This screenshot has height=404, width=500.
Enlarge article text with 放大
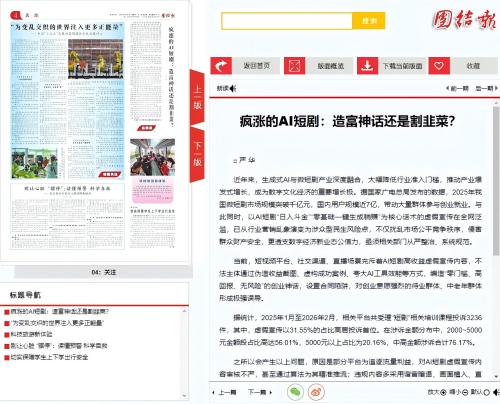[x=437, y=392]
